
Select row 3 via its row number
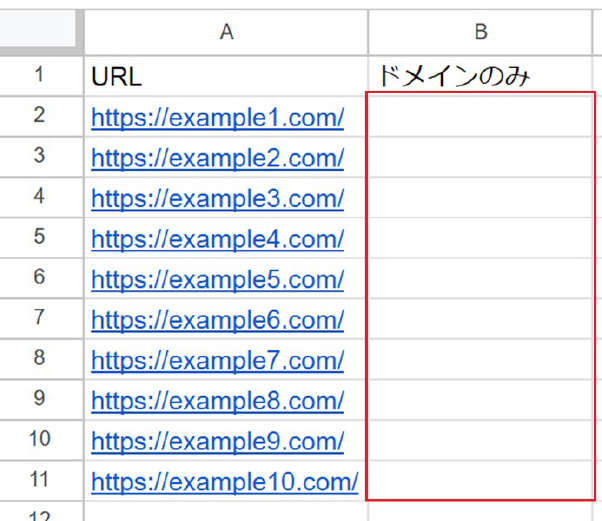pyautogui.click(x=41, y=156)
